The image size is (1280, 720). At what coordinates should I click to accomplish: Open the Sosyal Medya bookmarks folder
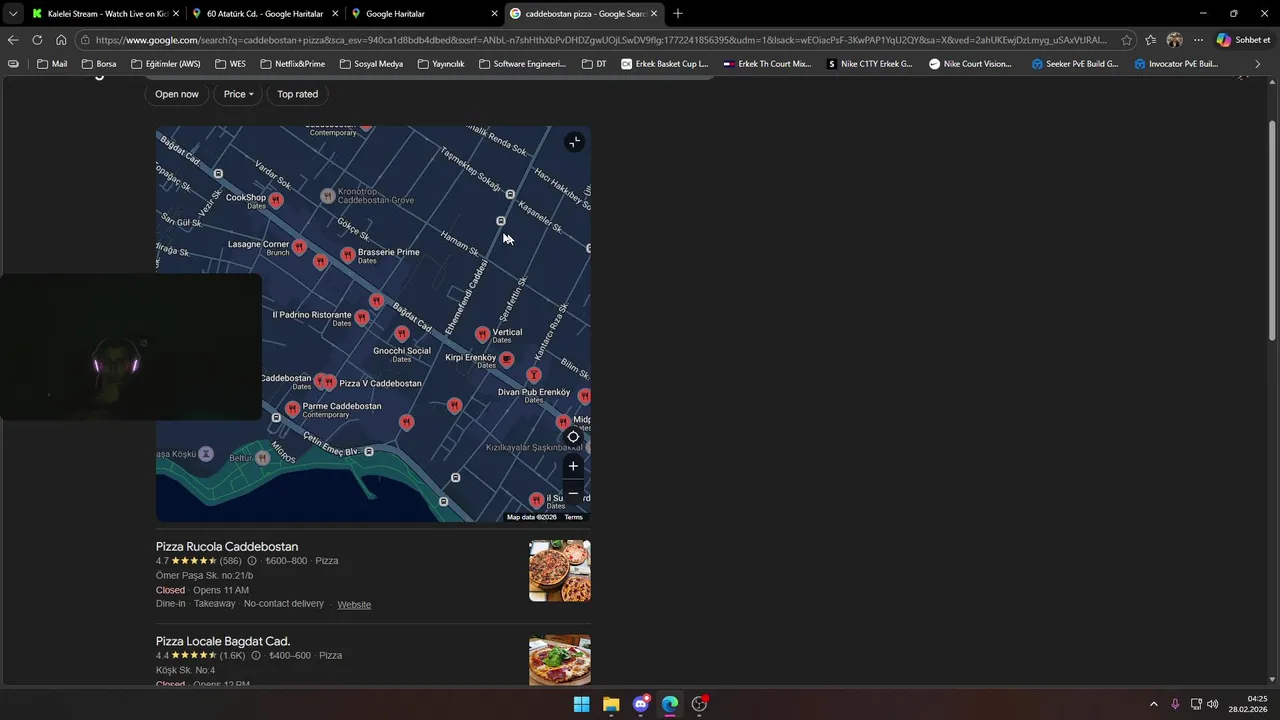[x=371, y=64]
